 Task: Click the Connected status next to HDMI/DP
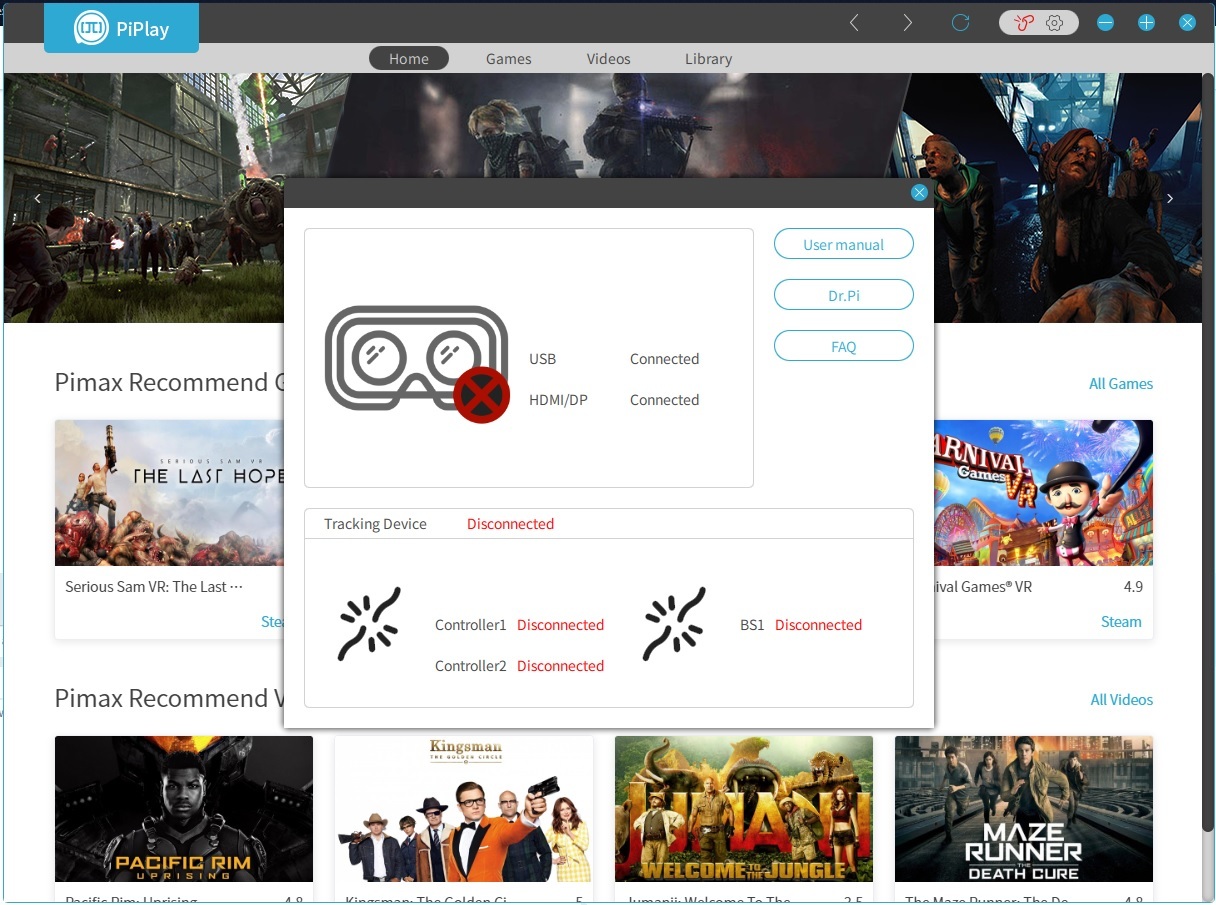[x=664, y=400]
